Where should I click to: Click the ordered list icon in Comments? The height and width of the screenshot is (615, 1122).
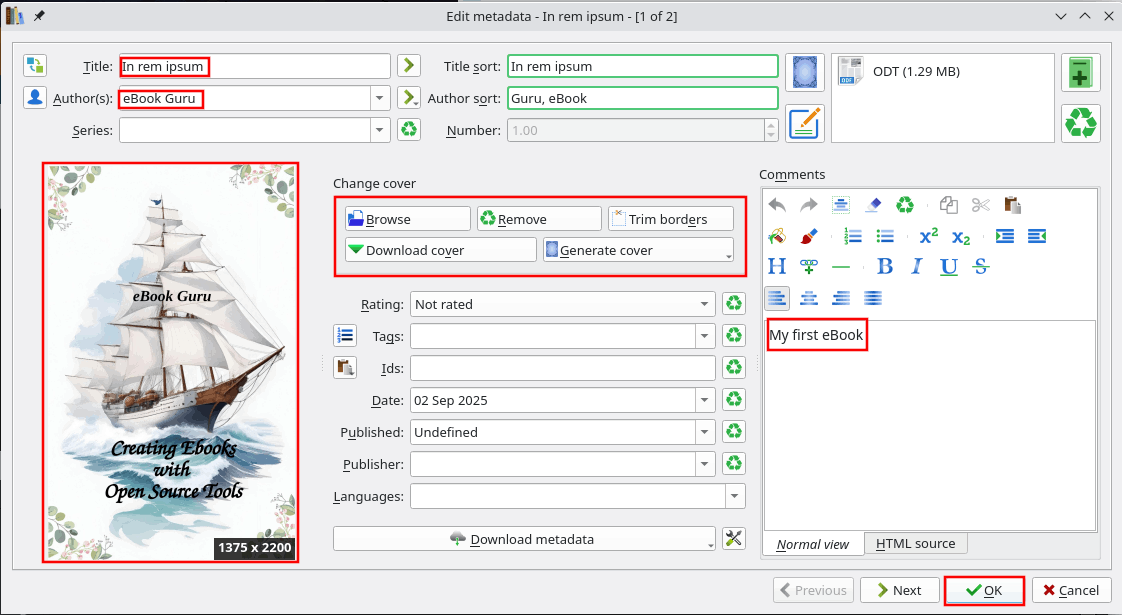click(853, 236)
